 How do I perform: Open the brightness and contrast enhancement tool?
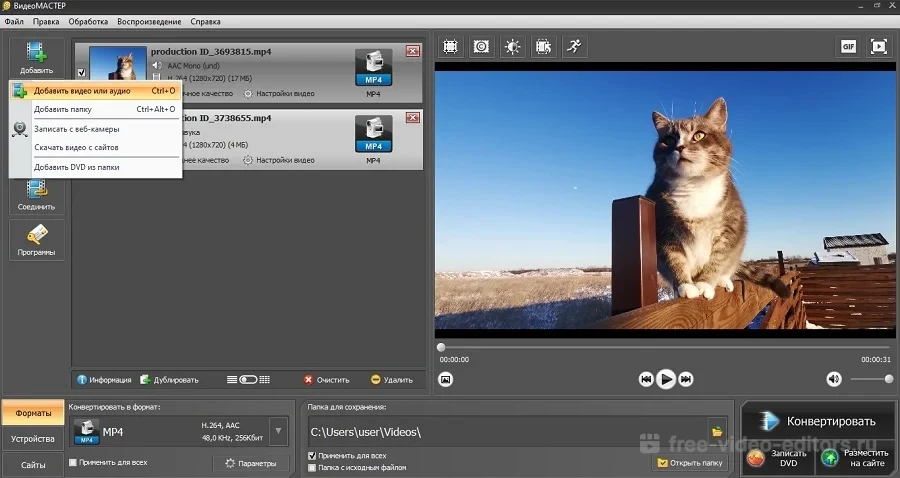[x=512, y=46]
